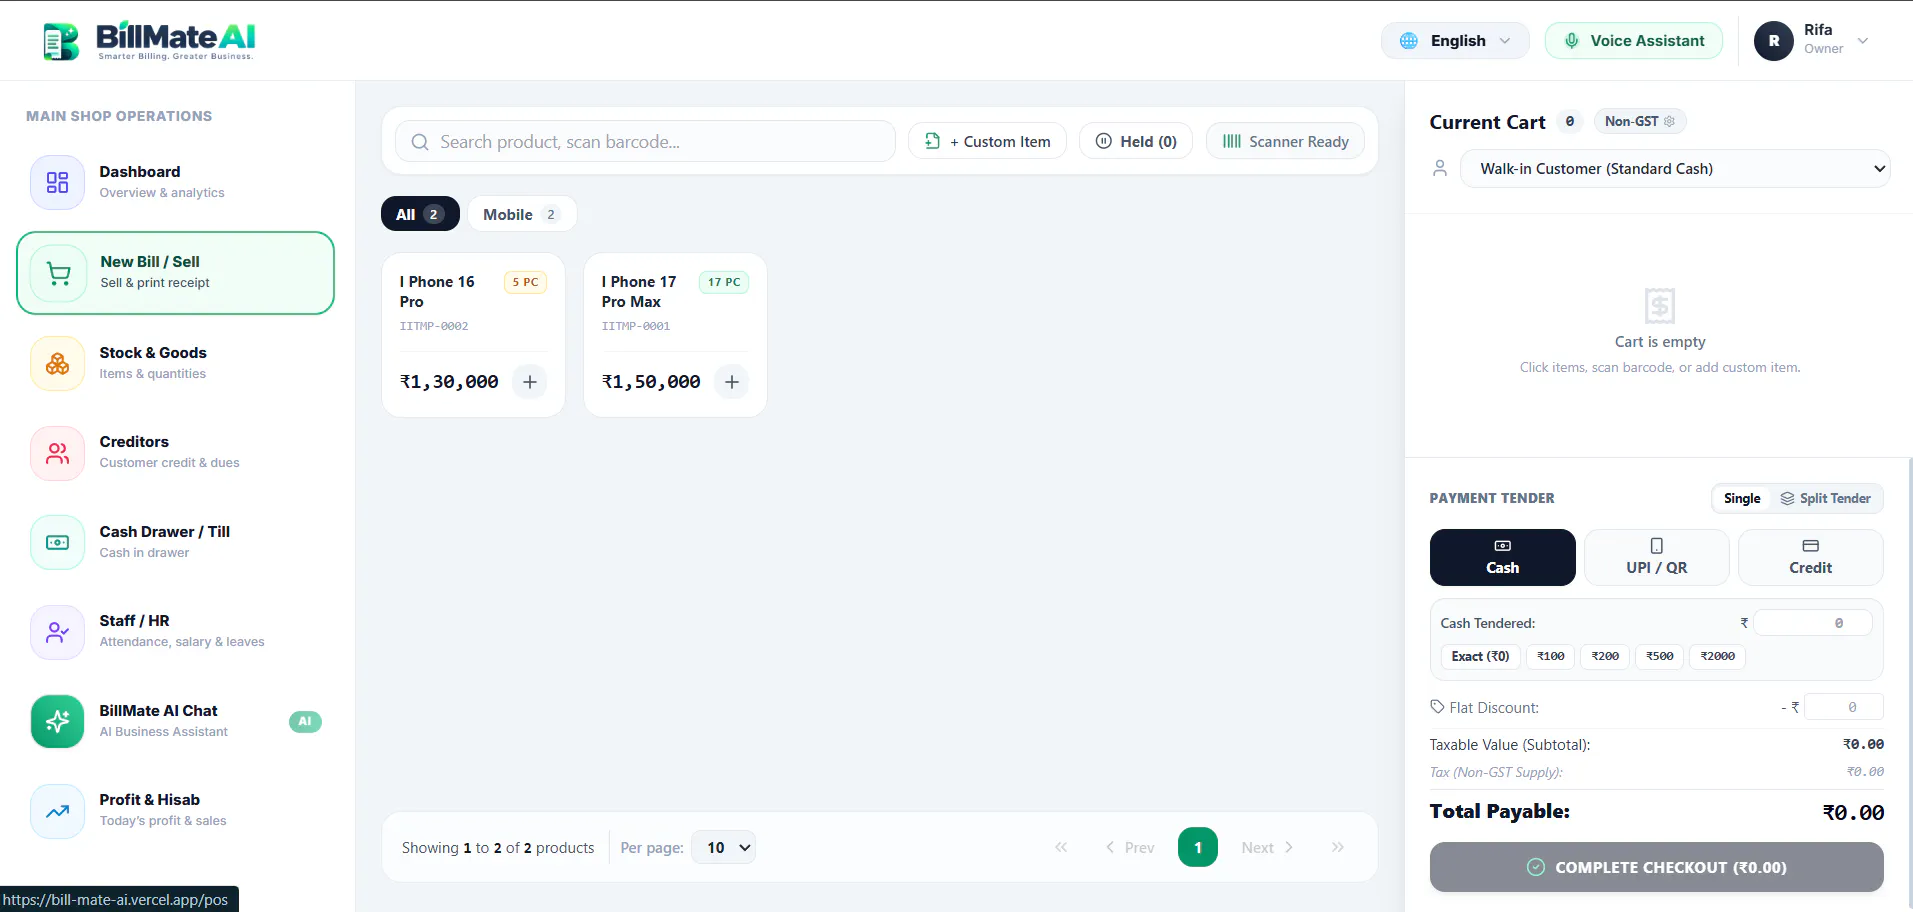Click the New Bill / Sell cart icon
Viewport: 1913px width, 912px height.
point(59,273)
